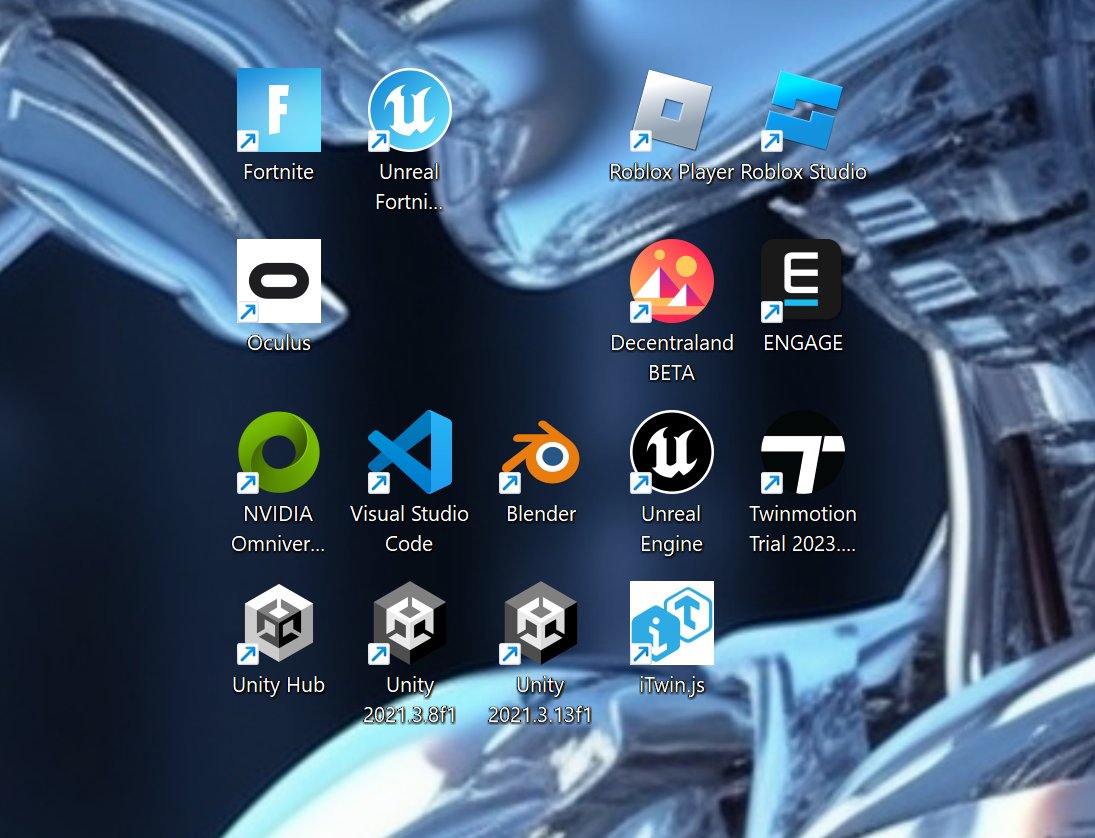Open the Decentraland BETA icon

click(672, 281)
